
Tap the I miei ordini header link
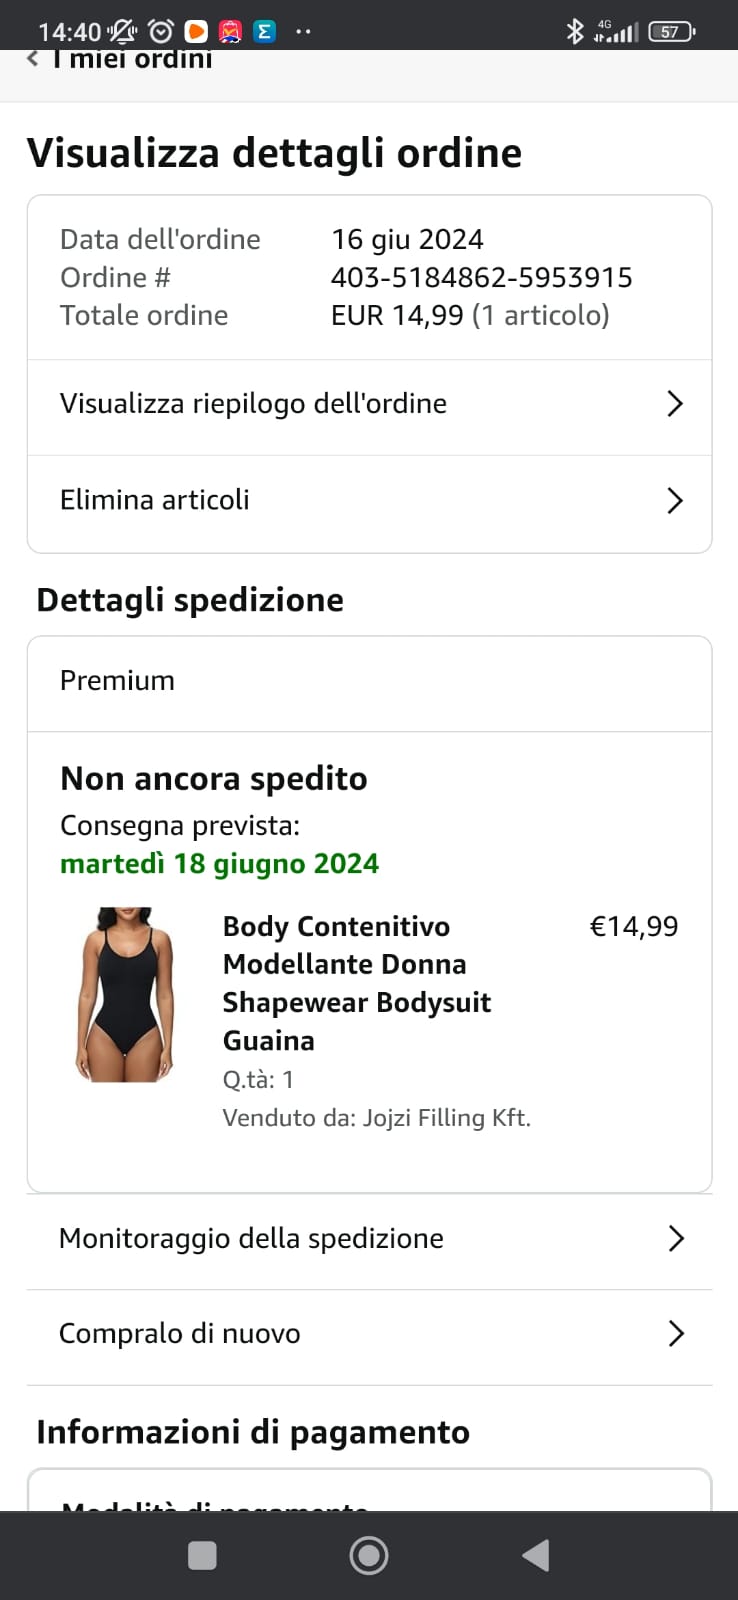pyautogui.click(x=132, y=59)
